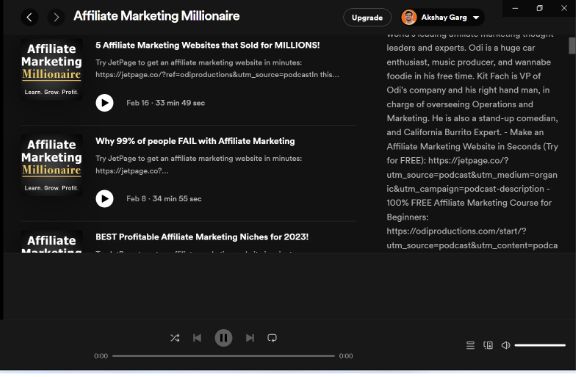The image size is (576, 377).
Task: Go forward with the right arrow
Action: [x=56, y=17]
